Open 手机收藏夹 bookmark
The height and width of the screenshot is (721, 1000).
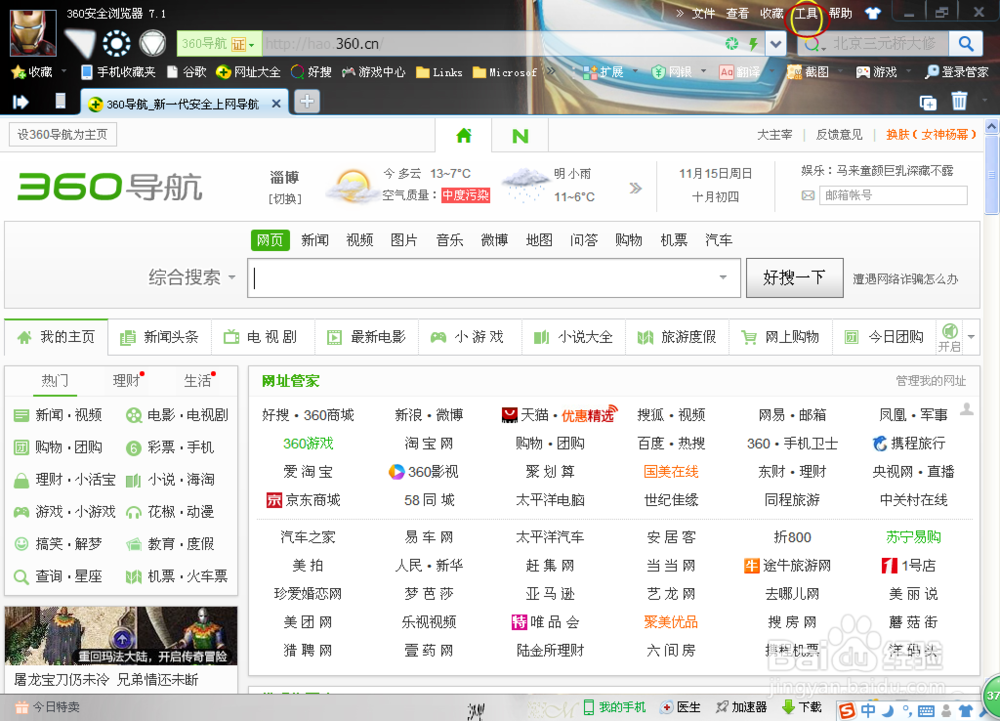119,72
